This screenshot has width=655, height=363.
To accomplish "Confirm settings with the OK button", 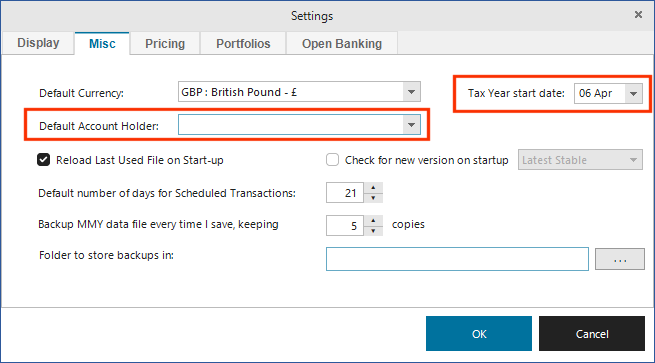I will pyautogui.click(x=479, y=333).
